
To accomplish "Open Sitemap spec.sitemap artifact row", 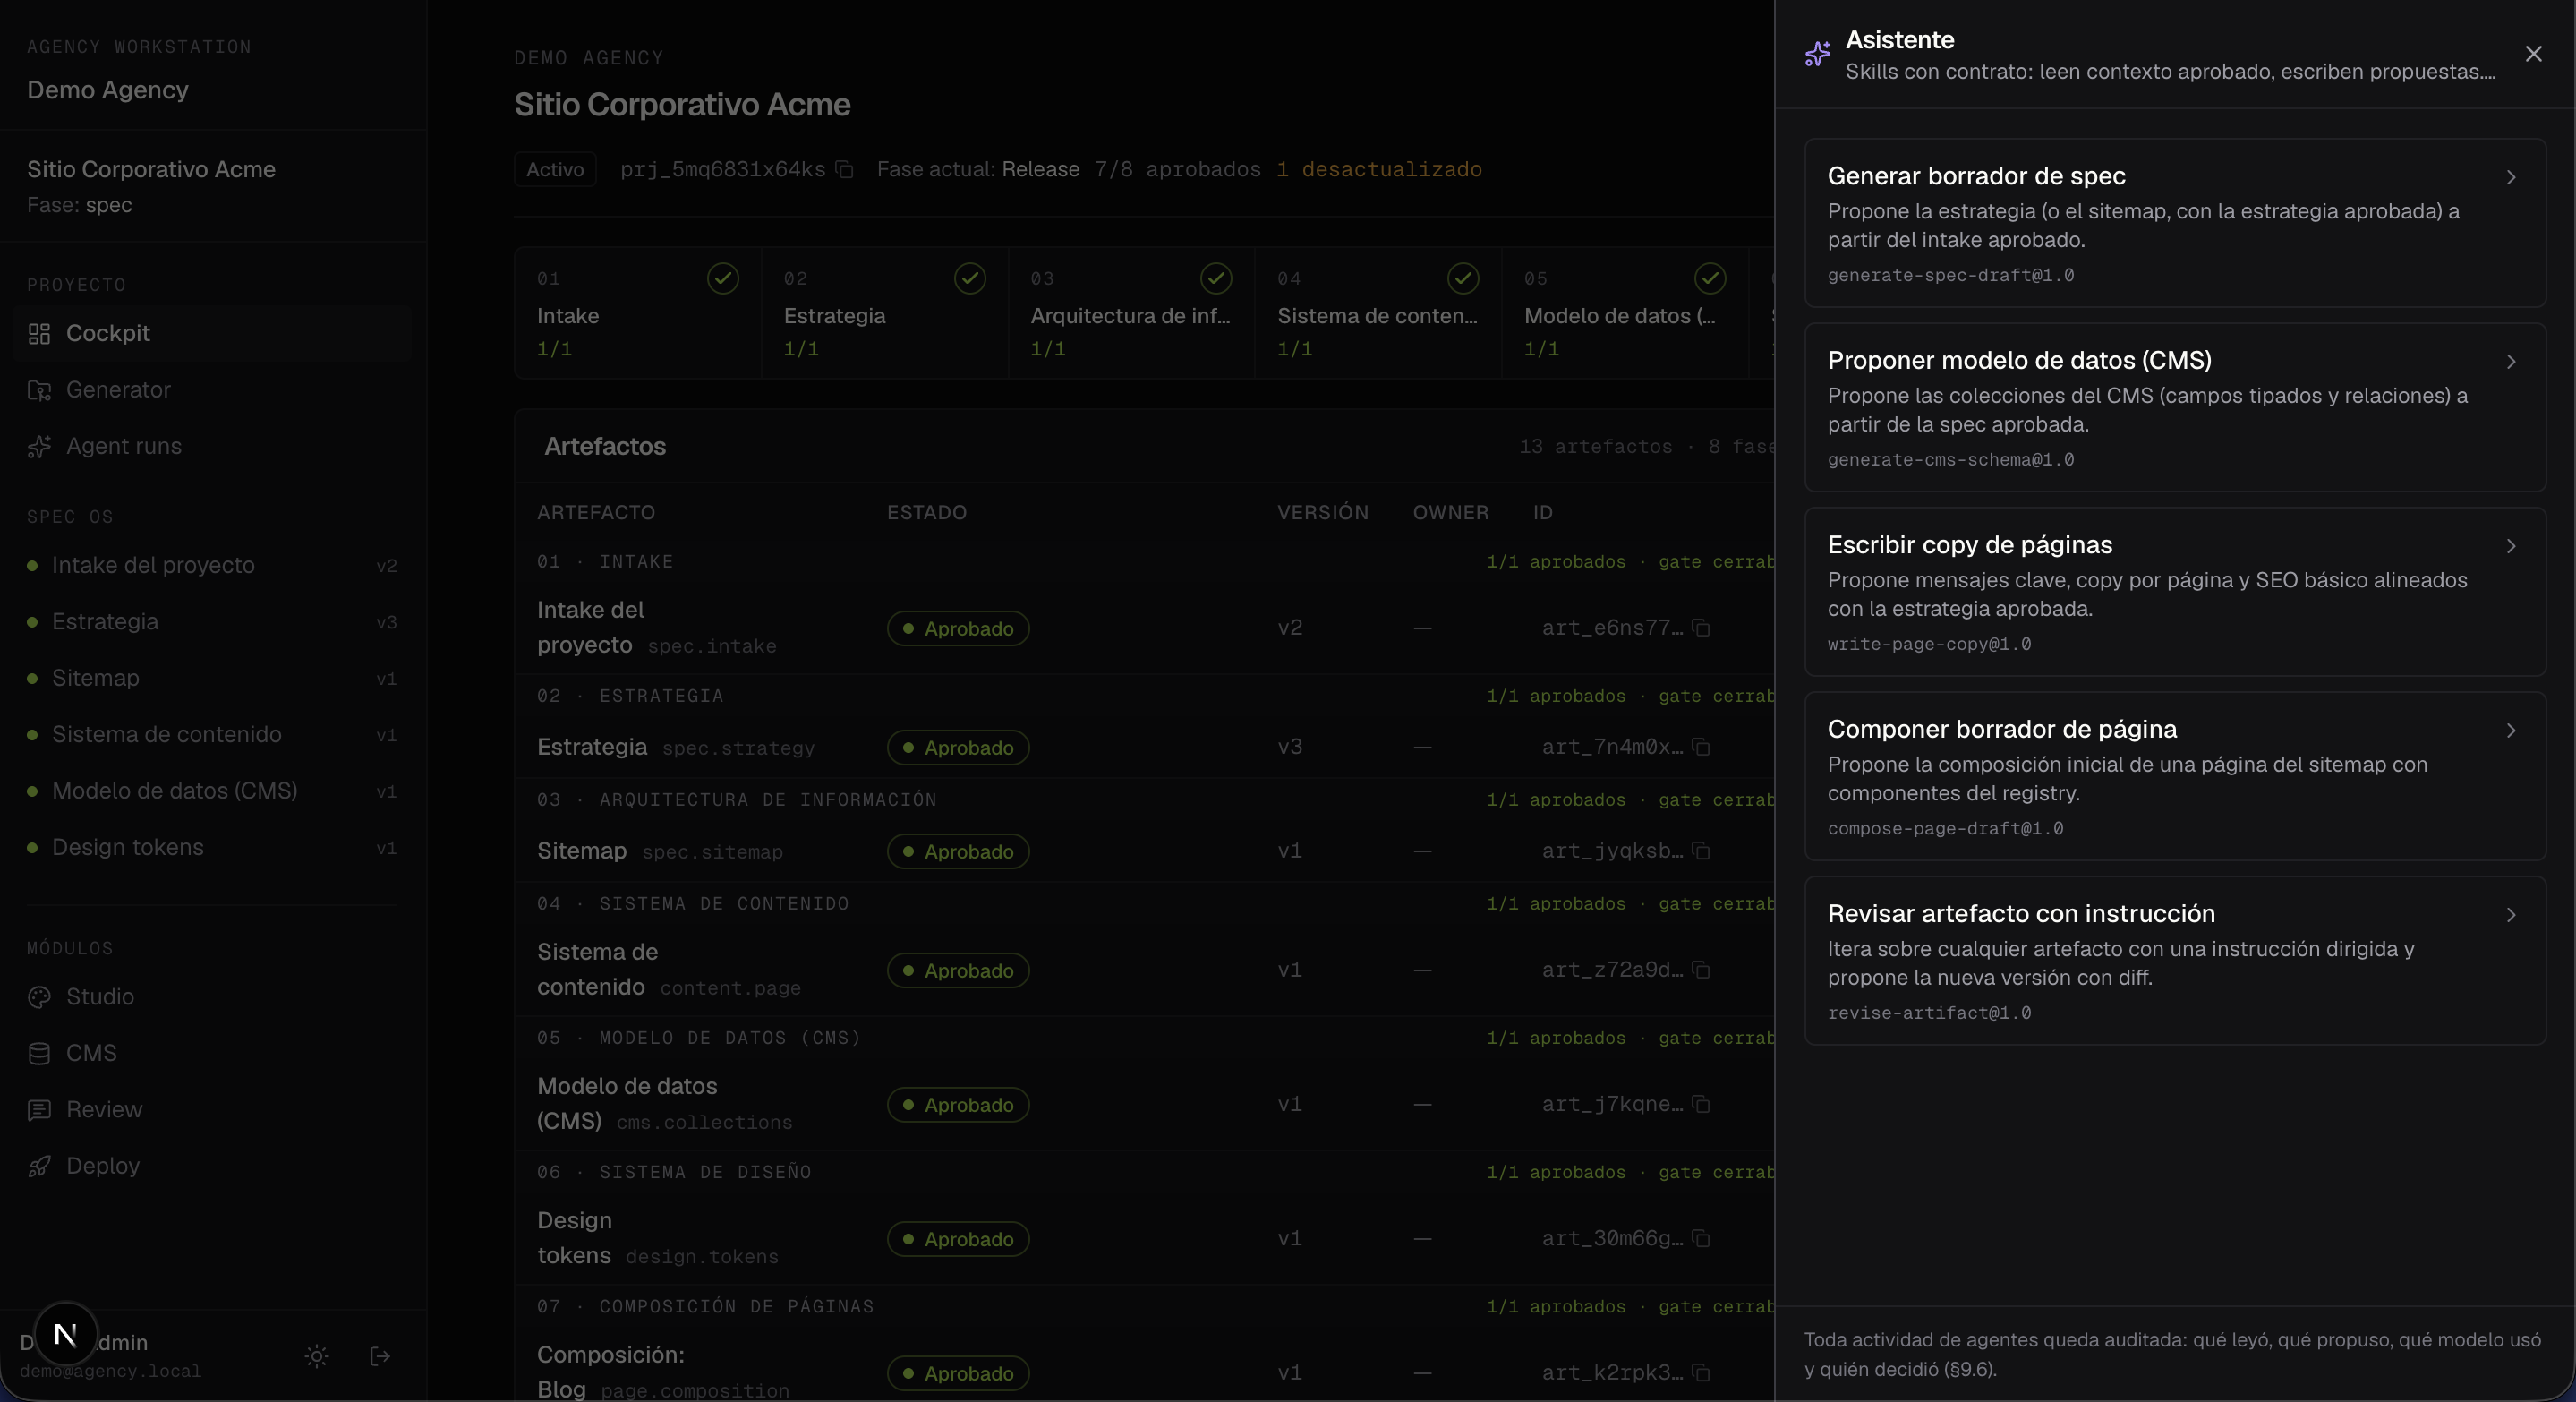I will 1145,851.
